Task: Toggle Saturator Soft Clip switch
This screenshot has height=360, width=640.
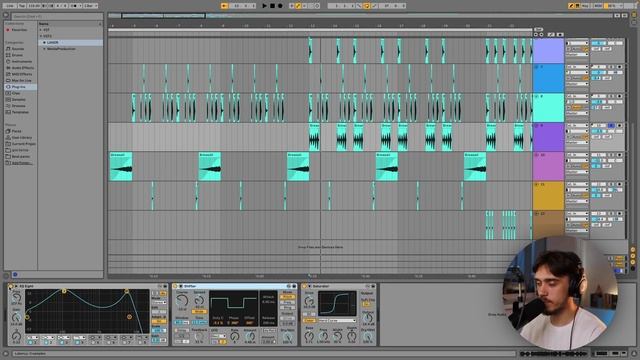Action: [366, 304]
